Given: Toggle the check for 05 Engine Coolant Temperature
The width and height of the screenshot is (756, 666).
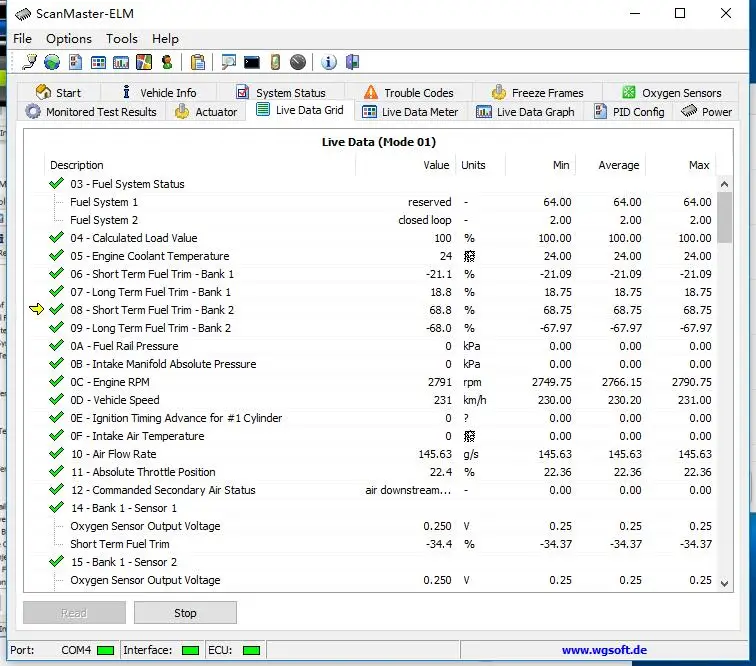Looking at the screenshot, I should point(56,256).
